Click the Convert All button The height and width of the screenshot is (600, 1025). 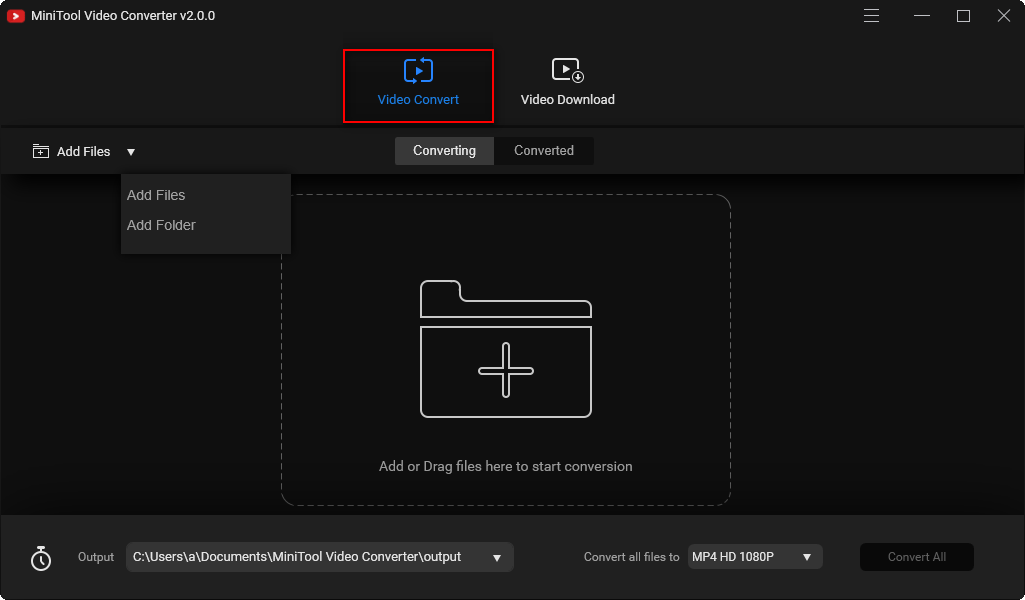point(916,557)
